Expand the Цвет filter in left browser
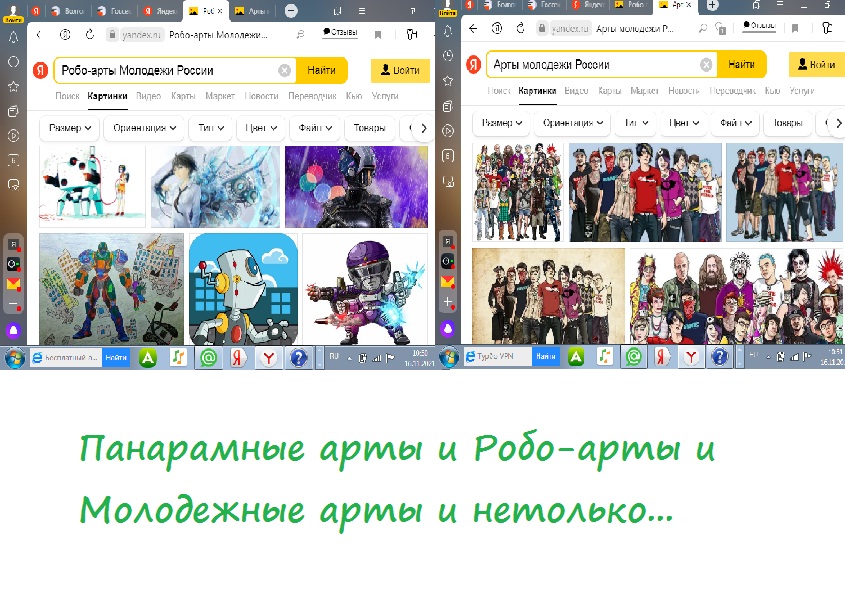845x600 pixels. [x=261, y=128]
